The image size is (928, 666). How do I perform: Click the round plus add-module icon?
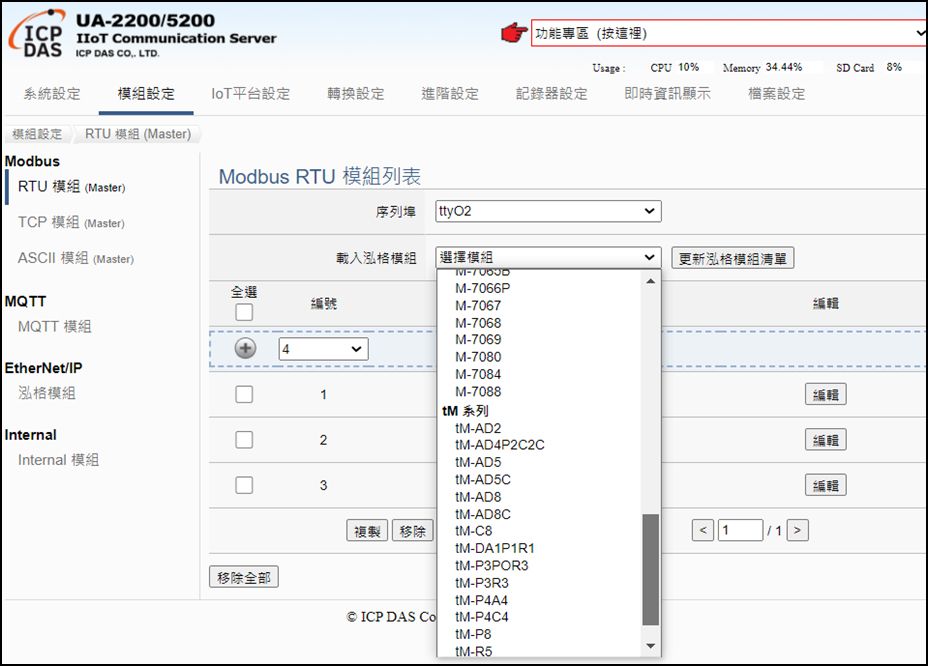(x=246, y=348)
